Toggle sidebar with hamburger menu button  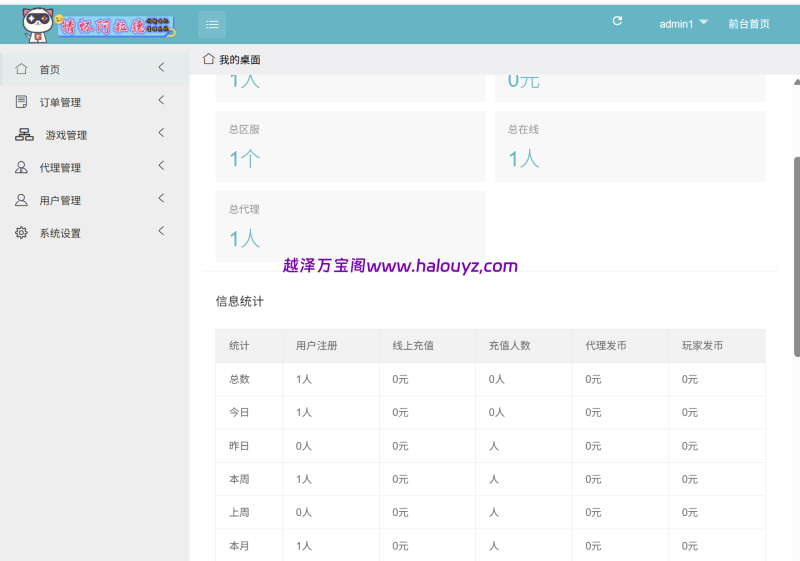pyautogui.click(x=212, y=24)
